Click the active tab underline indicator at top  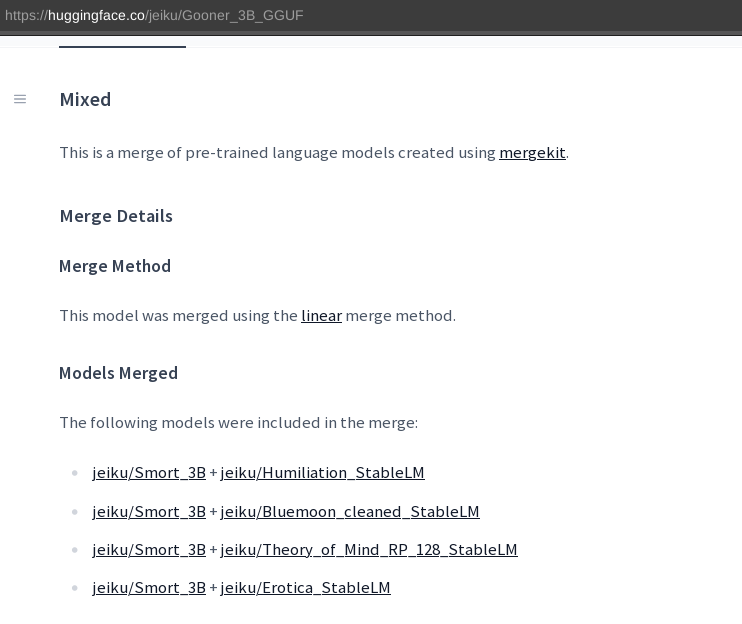coord(122,46)
